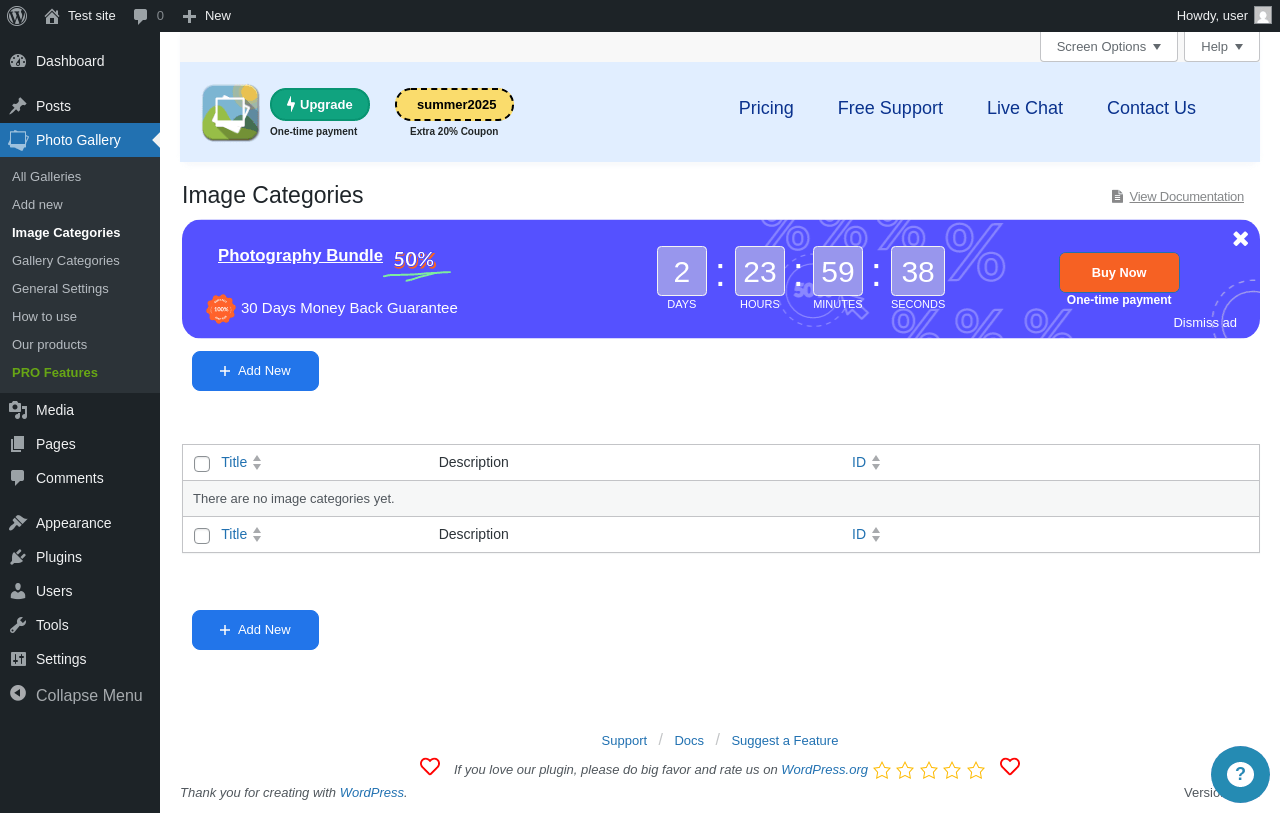Click the blue help question mark bubble
Viewport: 1280px width, 813px height.
pyautogui.click(x=1240, y=774)
